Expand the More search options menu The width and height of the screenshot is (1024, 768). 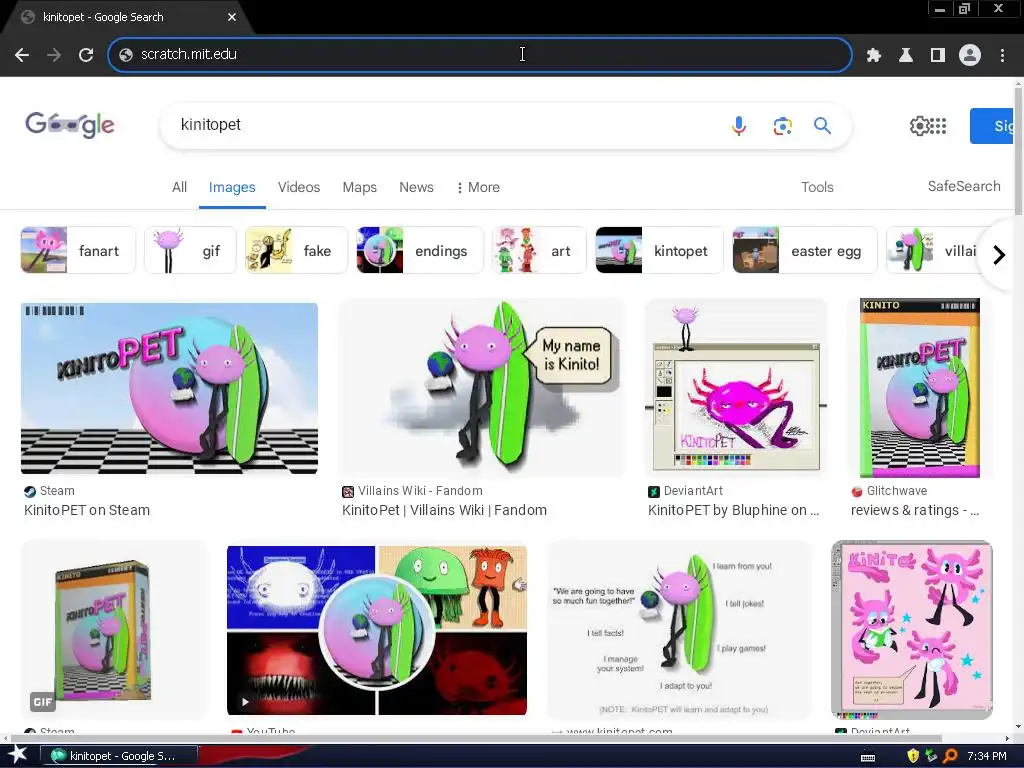click(x=479, y=187)
